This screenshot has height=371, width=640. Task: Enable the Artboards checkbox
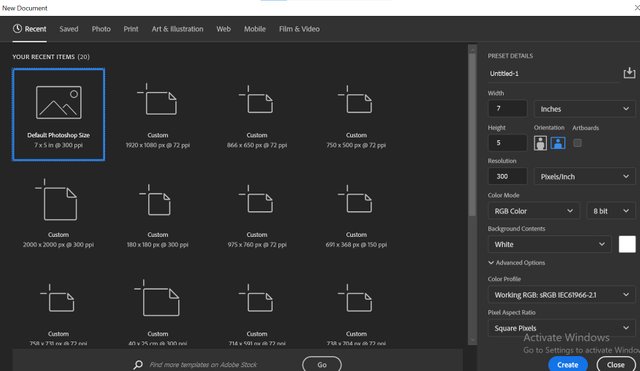pos(577,143)
